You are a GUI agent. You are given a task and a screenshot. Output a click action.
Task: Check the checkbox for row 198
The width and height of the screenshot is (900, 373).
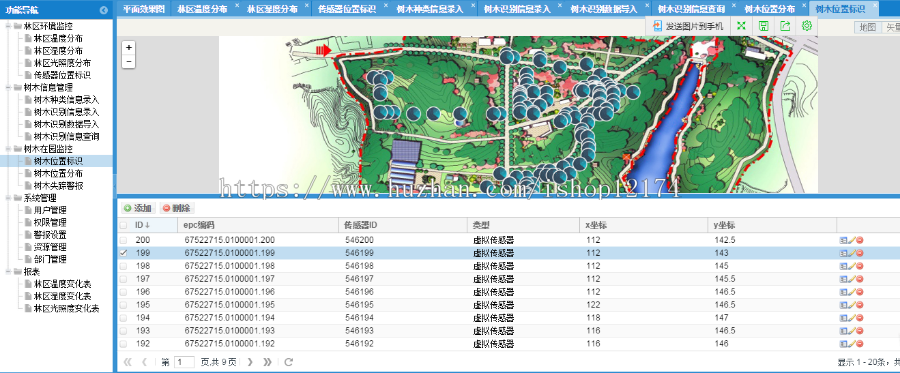click(123, 266)
